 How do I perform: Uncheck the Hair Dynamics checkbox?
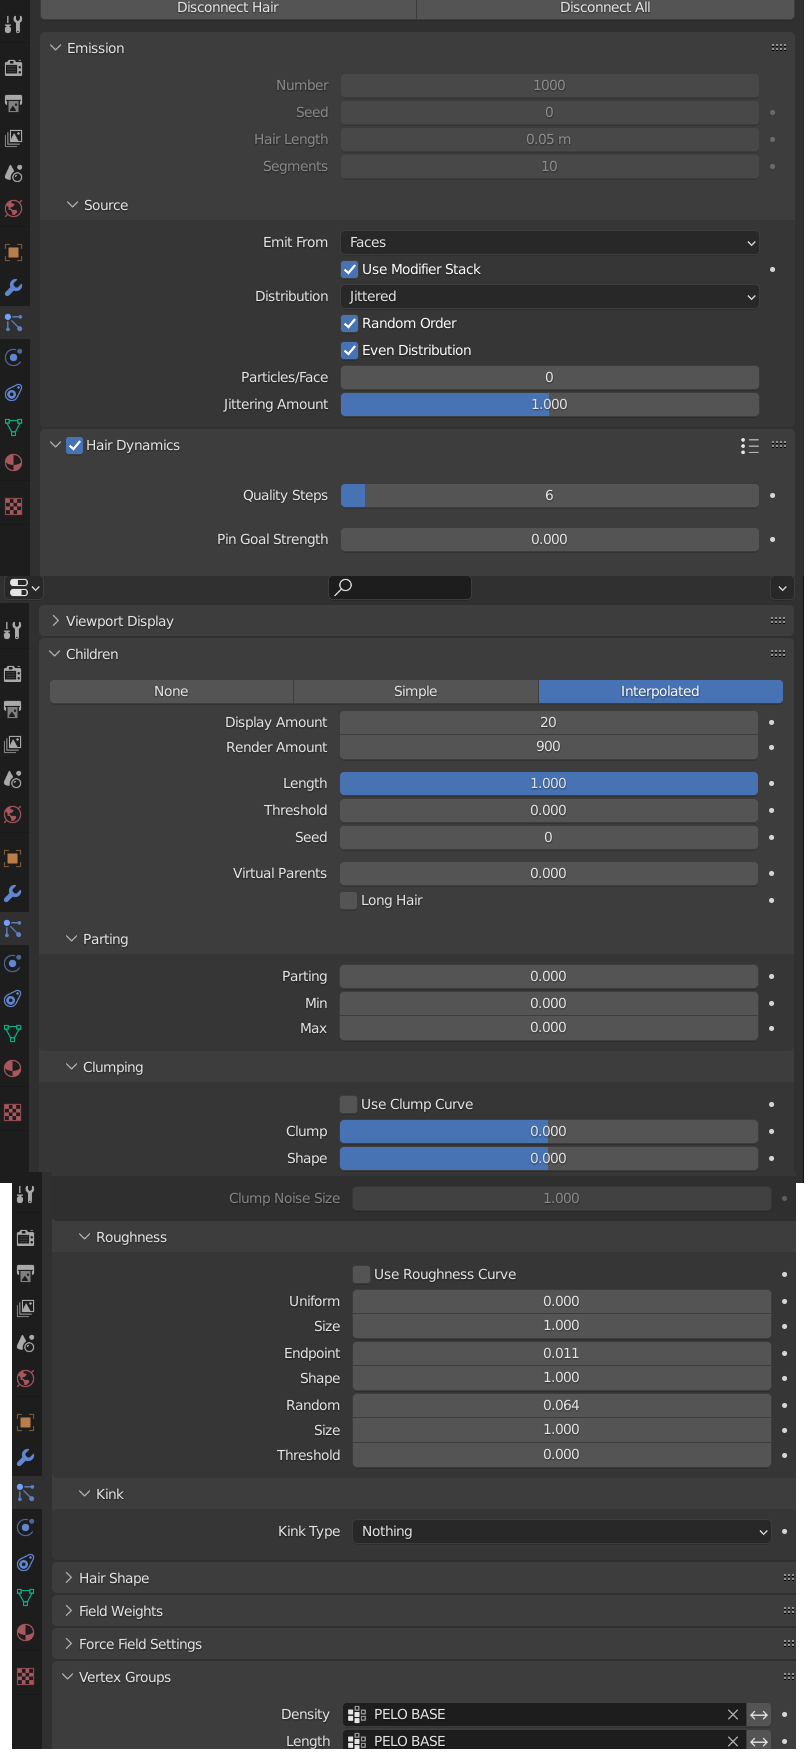(75, 446)
